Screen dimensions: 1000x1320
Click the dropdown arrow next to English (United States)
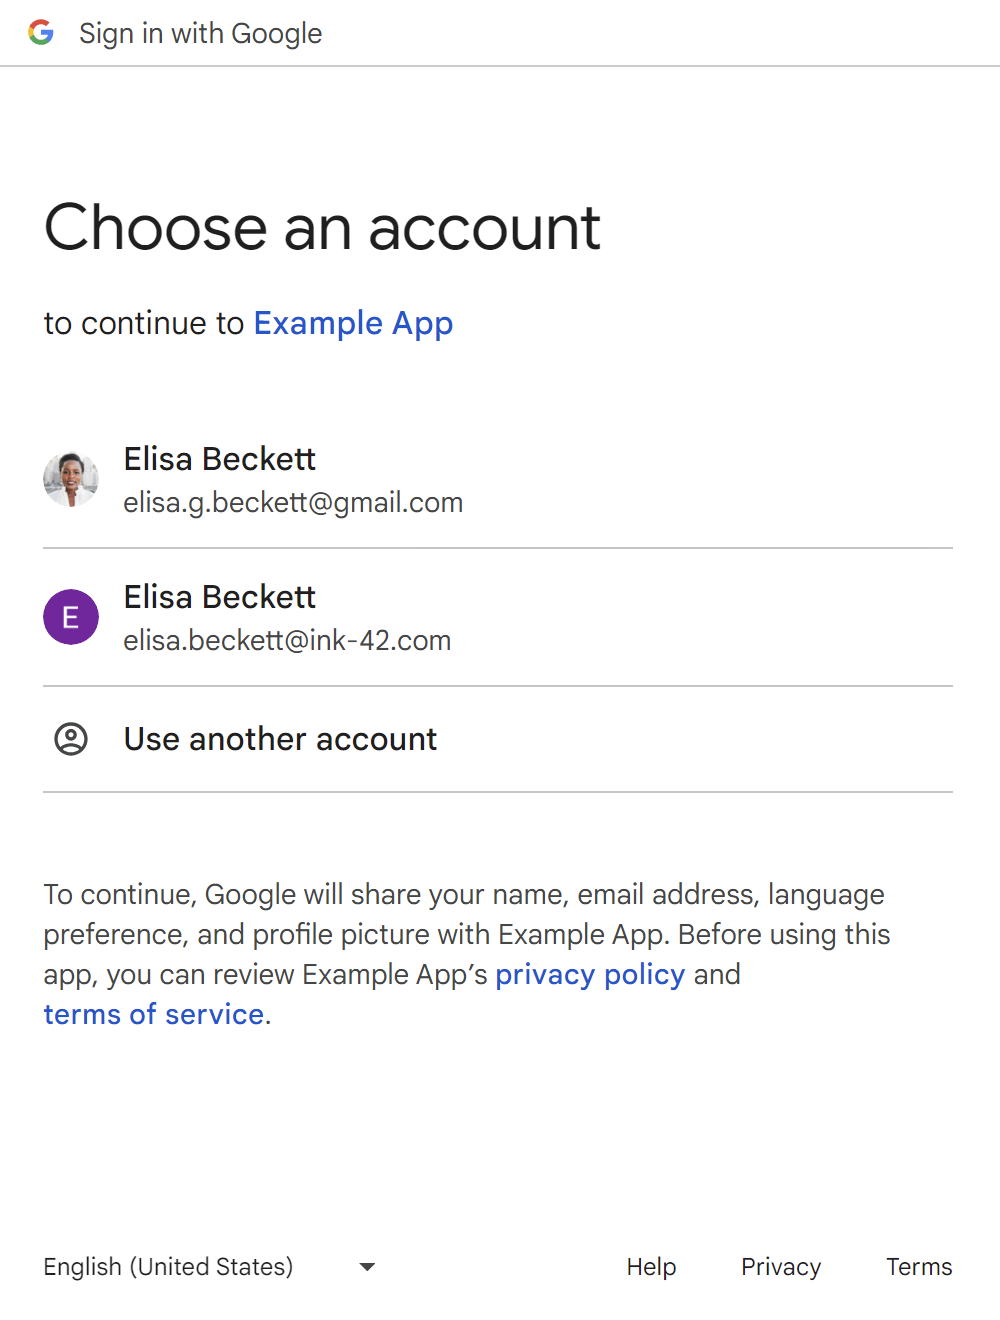367,1266
